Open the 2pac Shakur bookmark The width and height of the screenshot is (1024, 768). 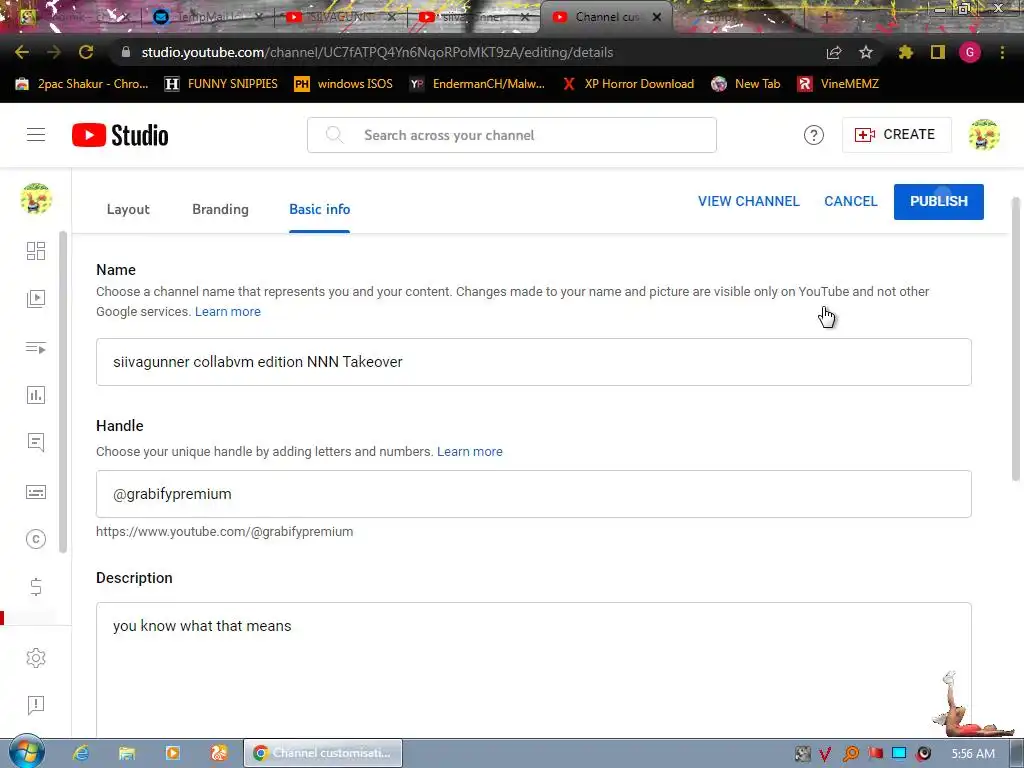(82, 84)
